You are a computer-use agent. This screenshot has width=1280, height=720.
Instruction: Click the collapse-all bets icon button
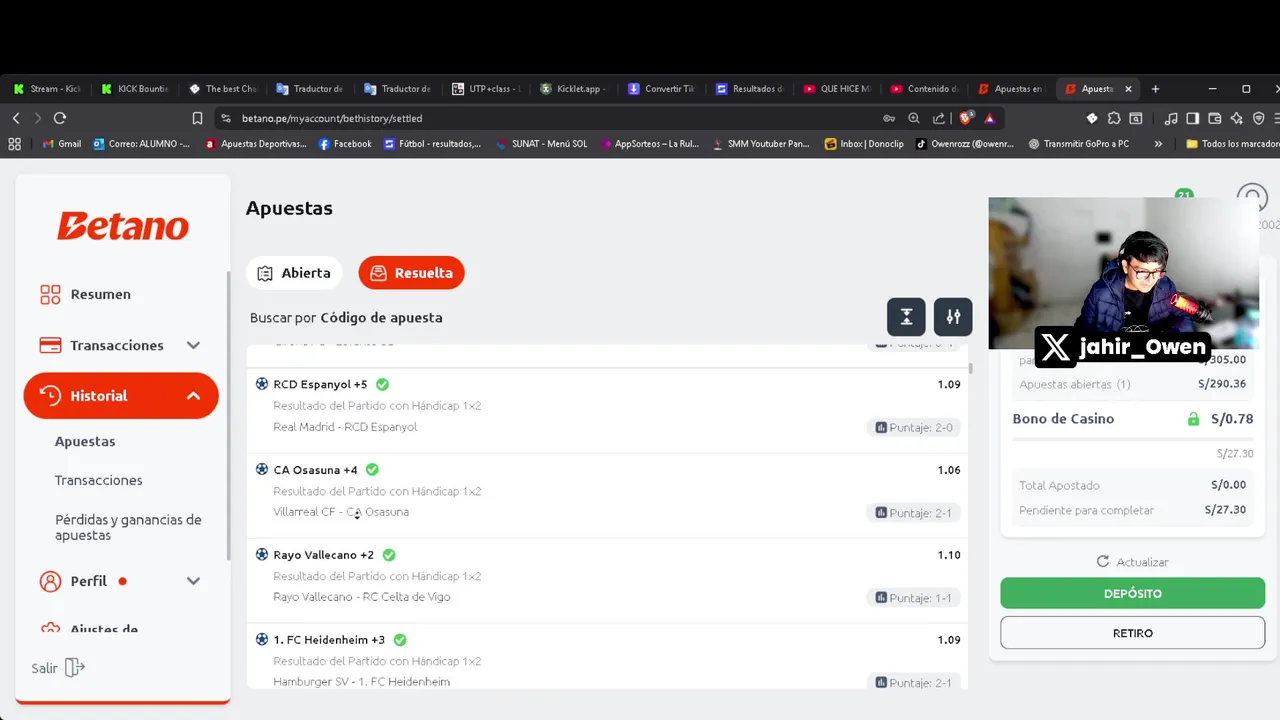pyautogui.click(x=906, y=317)
